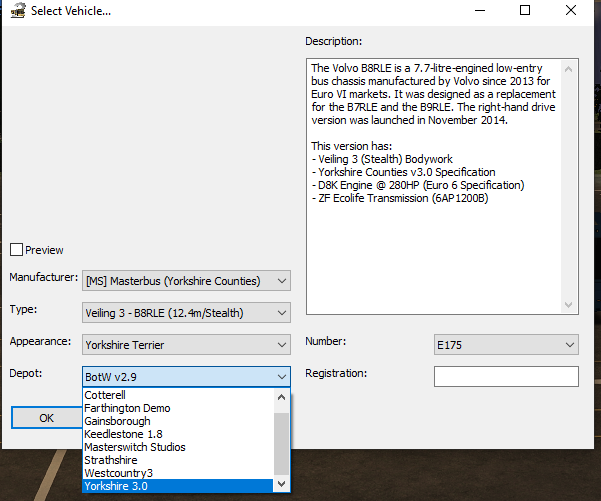This screenshot has height=501, width=601.
Task: Click the Registration input field
Action: (506, 376)
